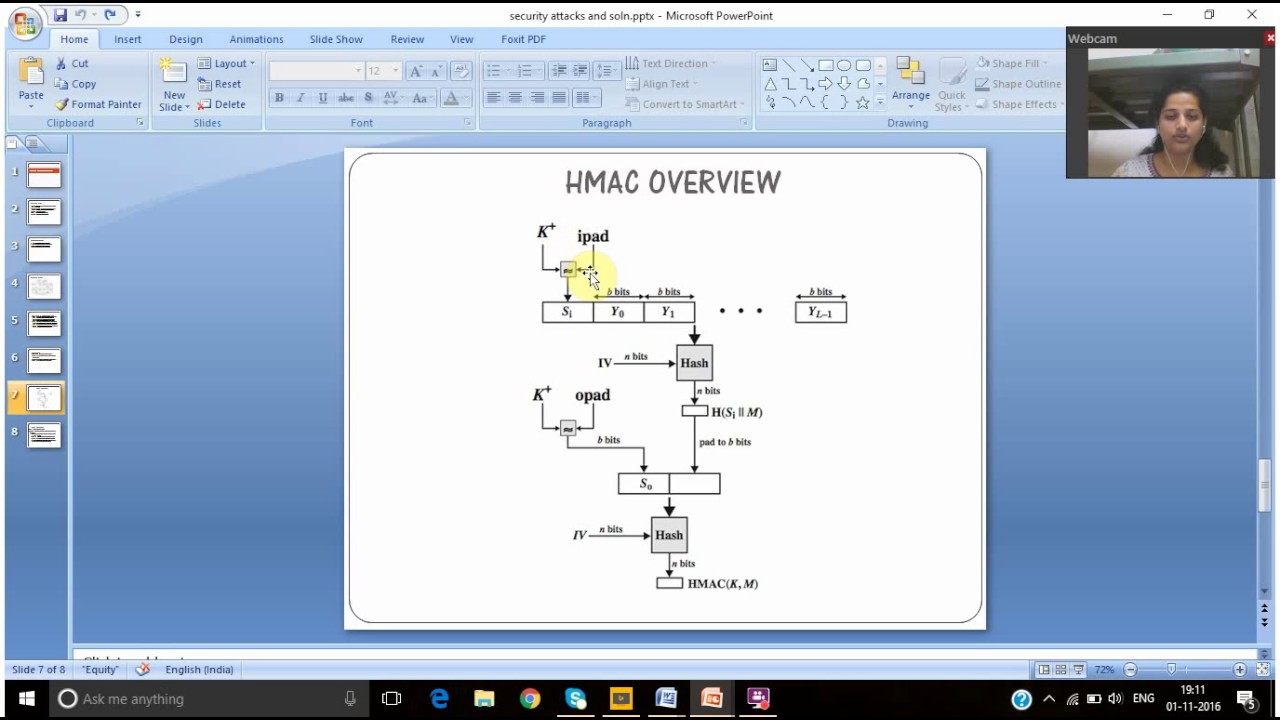The height and width of the screenshot is (720, 1280).
Task: Expand Align Text options
Action: point(662,84)
